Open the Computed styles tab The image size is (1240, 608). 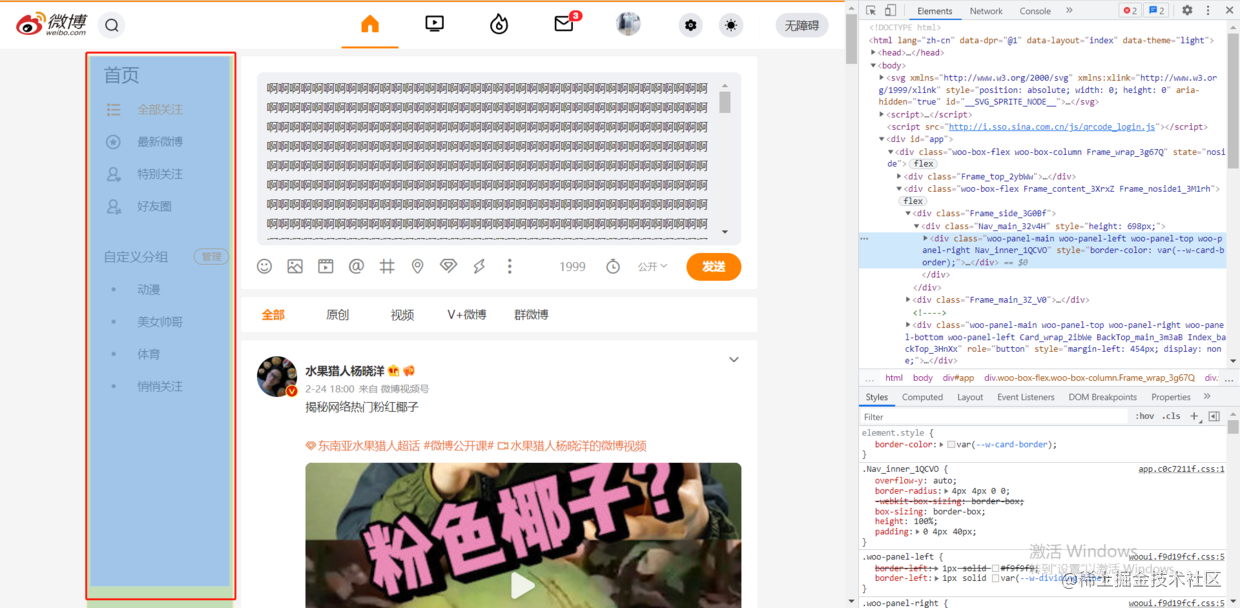click(x=922, y=397)
